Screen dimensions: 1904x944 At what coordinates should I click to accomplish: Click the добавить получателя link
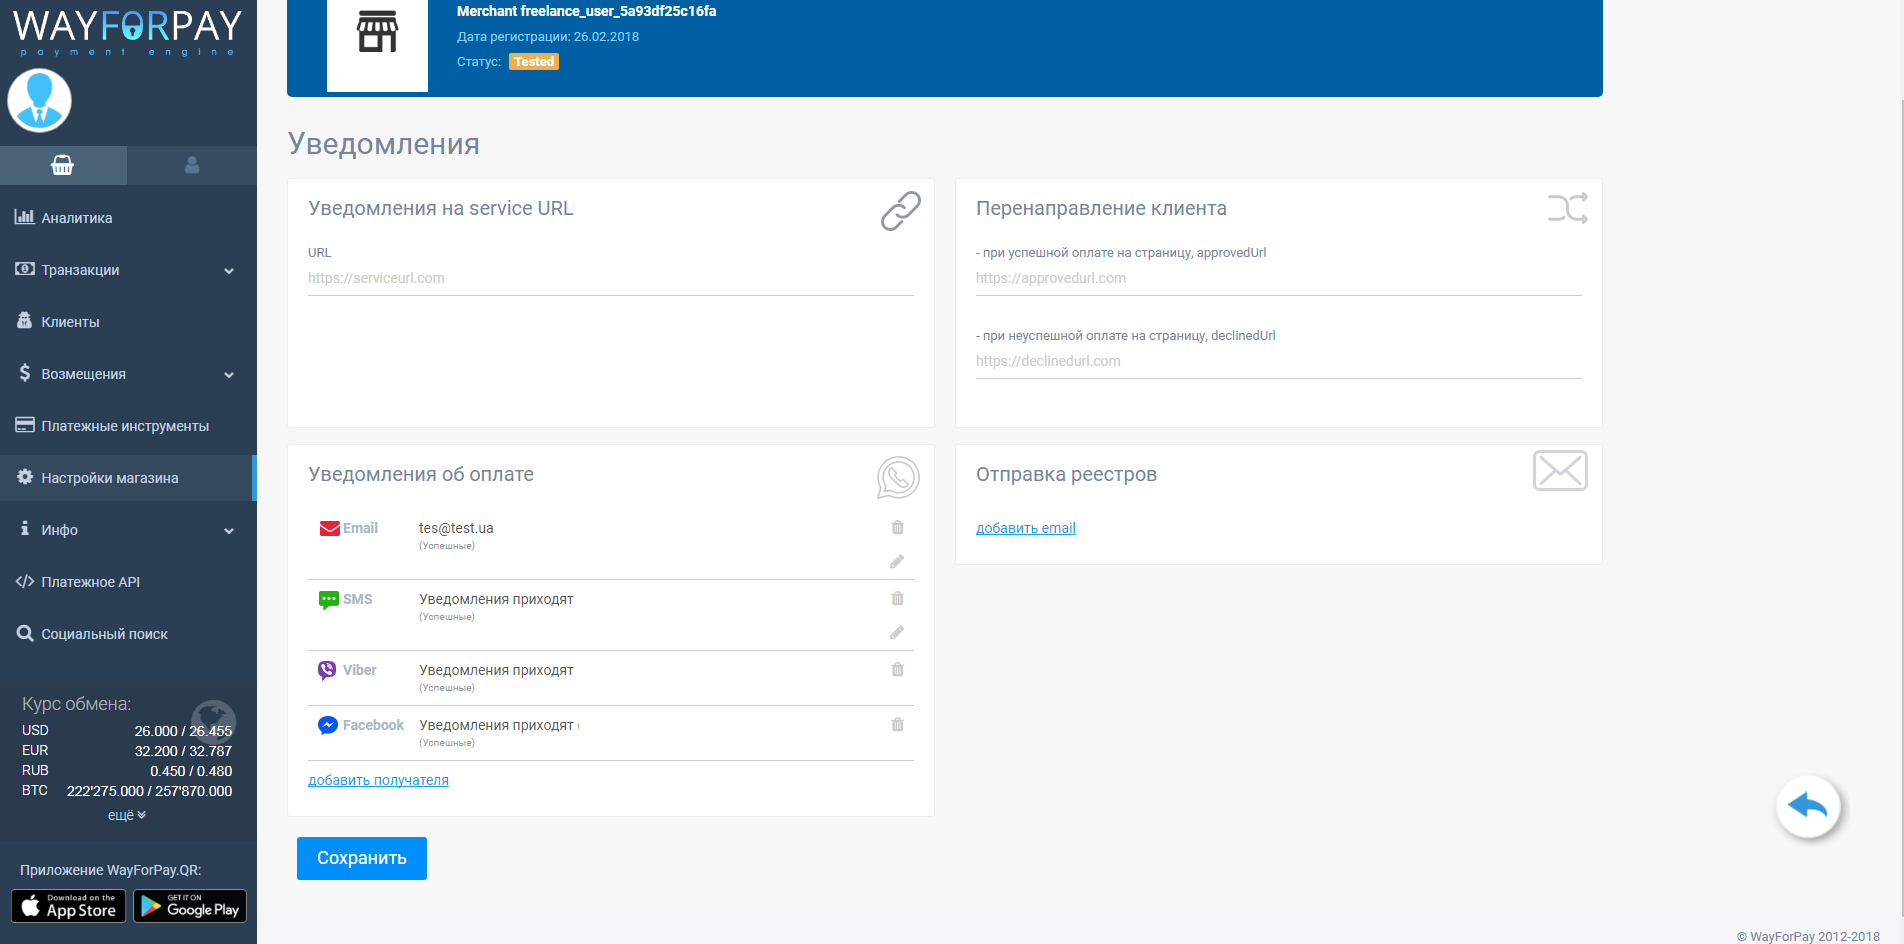[378, 780]
